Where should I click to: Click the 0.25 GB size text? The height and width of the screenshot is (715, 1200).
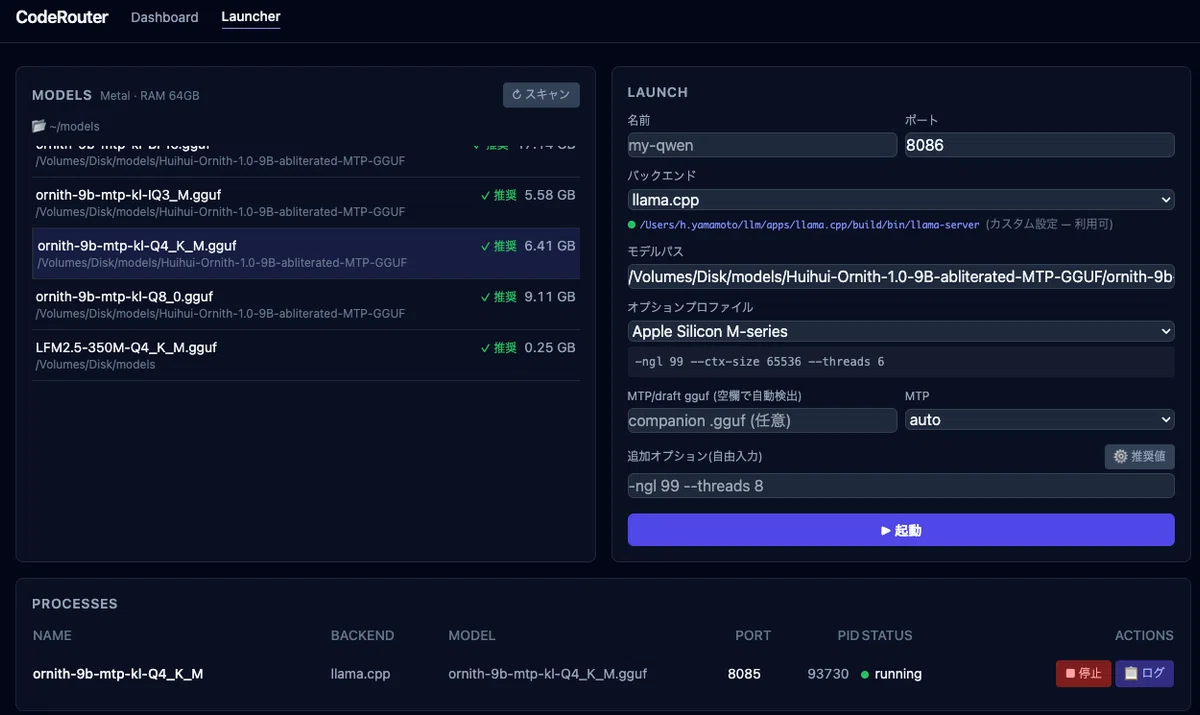point(550,348)
